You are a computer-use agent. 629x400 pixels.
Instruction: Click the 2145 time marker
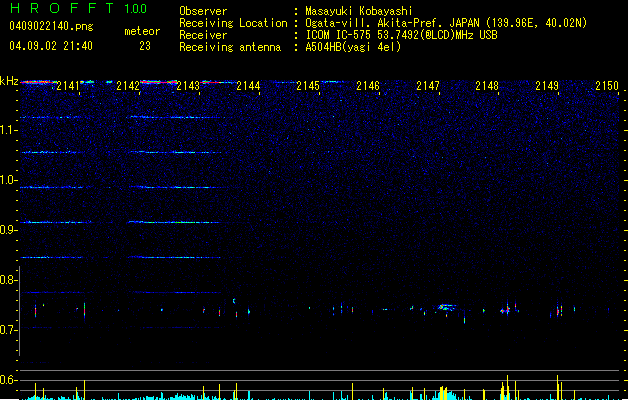pyautogui.click(x=308, y=86)
